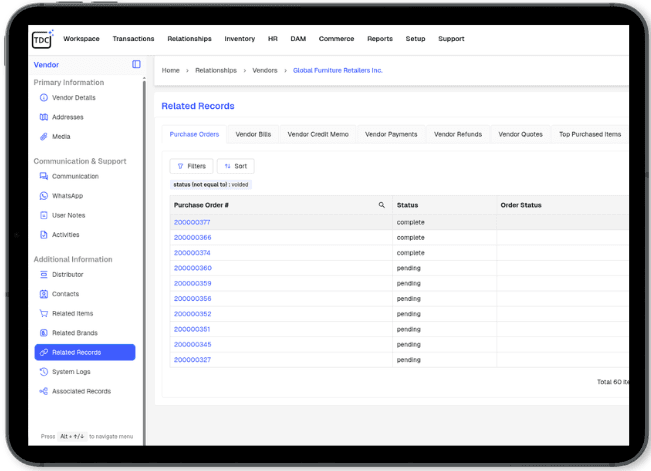Screen dimensions: 651x471
Task: Click the Contacts icon
Action: click(44, 294)
